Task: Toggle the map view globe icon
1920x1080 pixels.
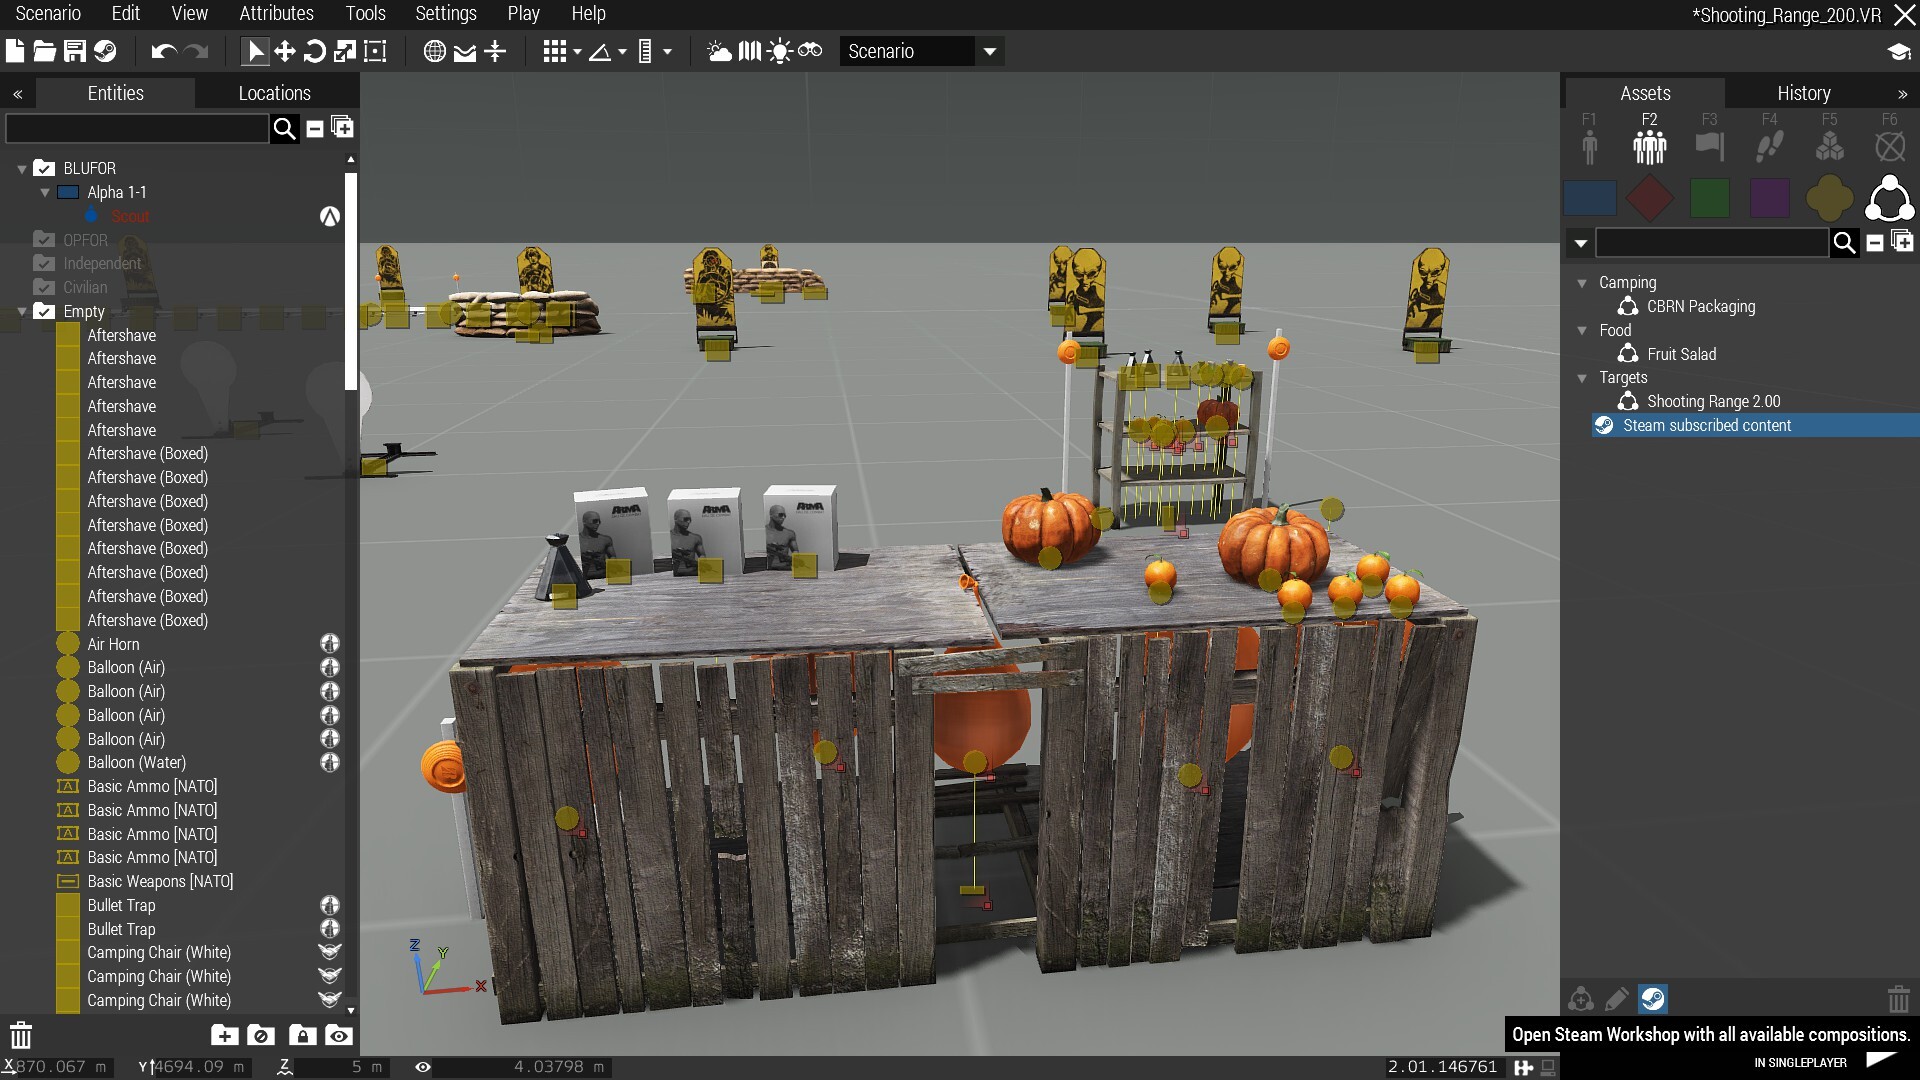Action: coord(434,51)
